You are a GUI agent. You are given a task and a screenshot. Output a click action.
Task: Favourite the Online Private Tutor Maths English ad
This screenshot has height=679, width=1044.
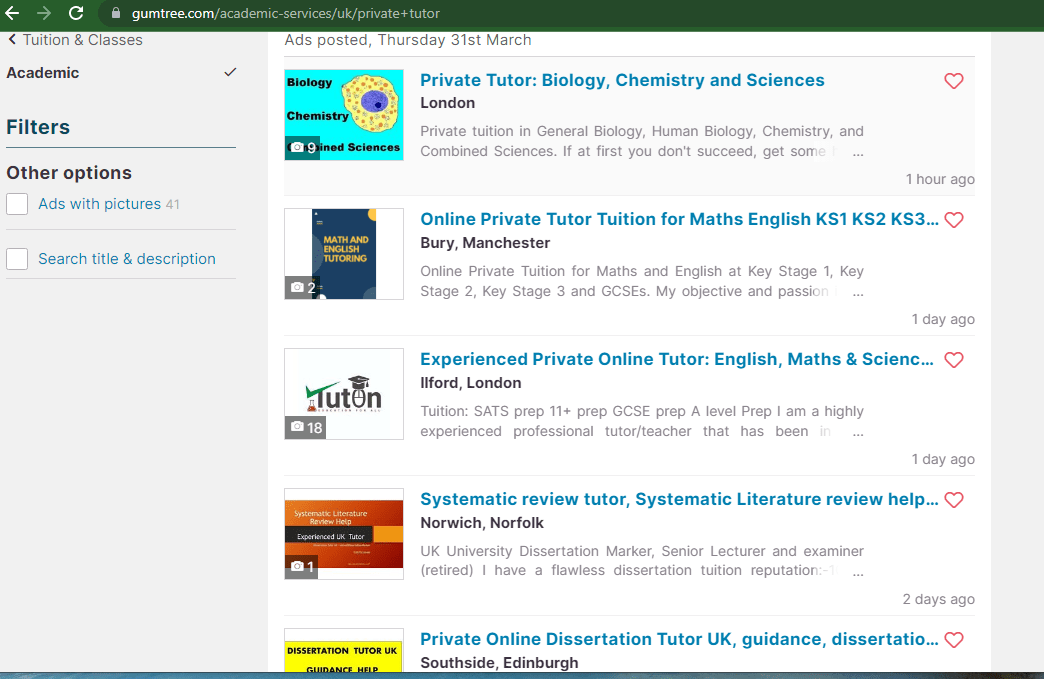tap(953, 220)
